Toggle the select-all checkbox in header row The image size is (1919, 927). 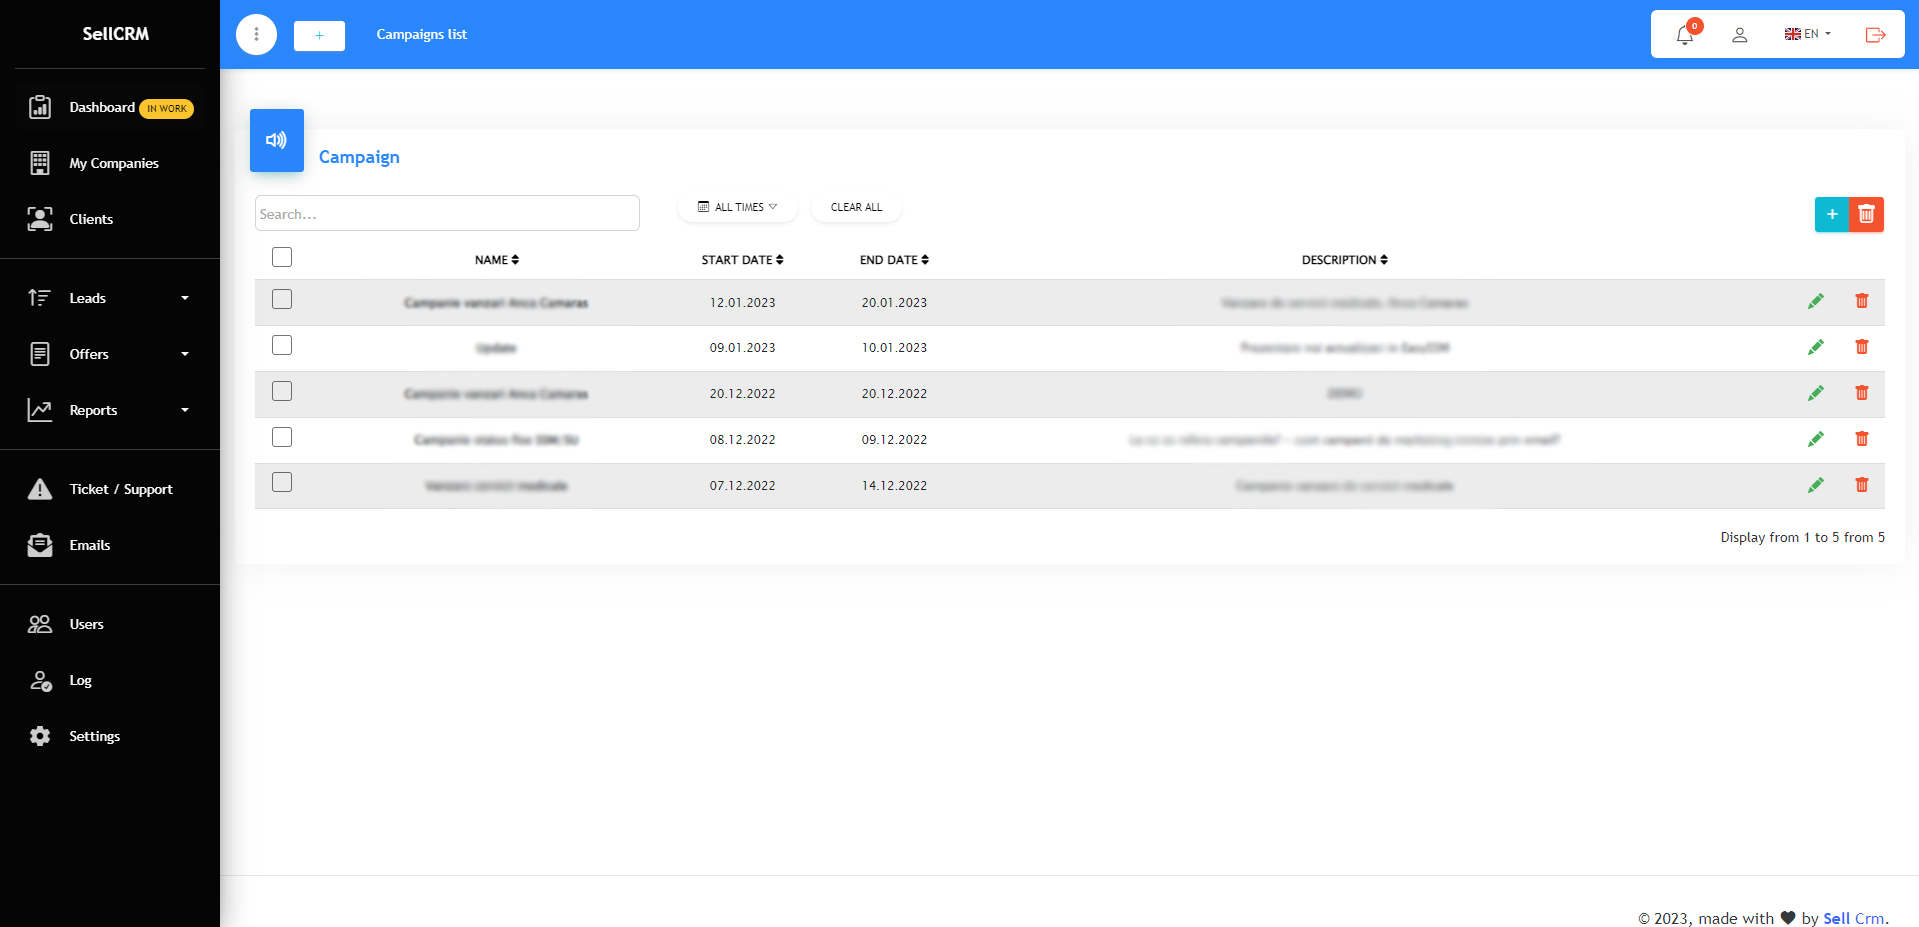coord(282,258)
